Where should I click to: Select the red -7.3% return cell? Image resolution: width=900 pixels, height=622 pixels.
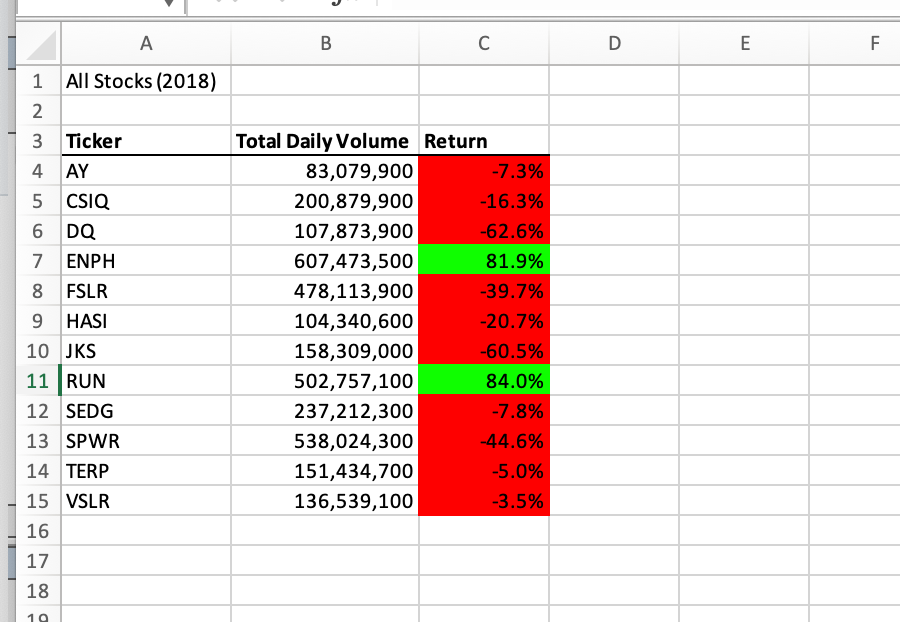pos(484,171)
